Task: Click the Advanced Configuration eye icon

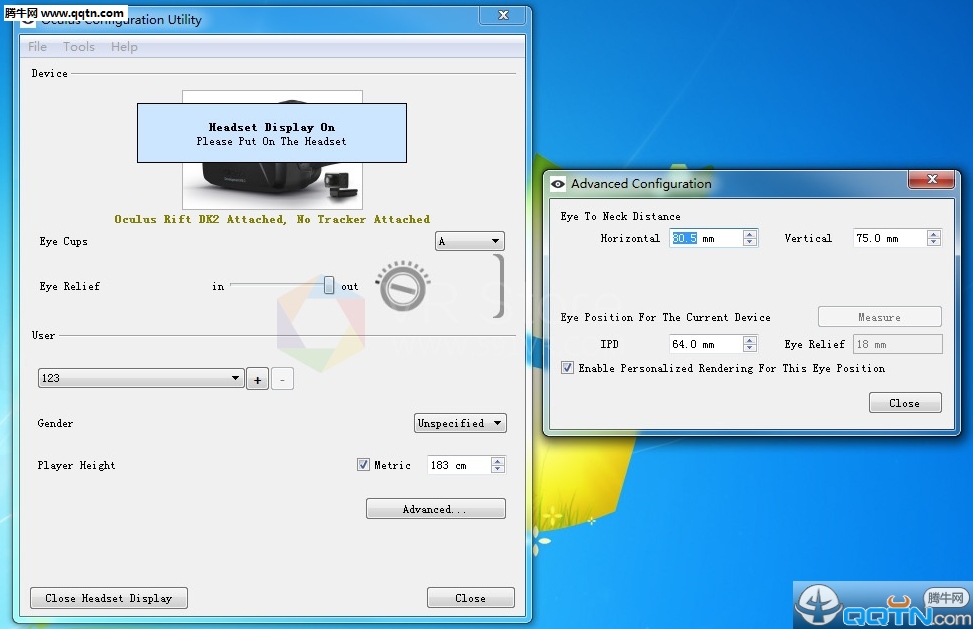Action: click(557, 184)
